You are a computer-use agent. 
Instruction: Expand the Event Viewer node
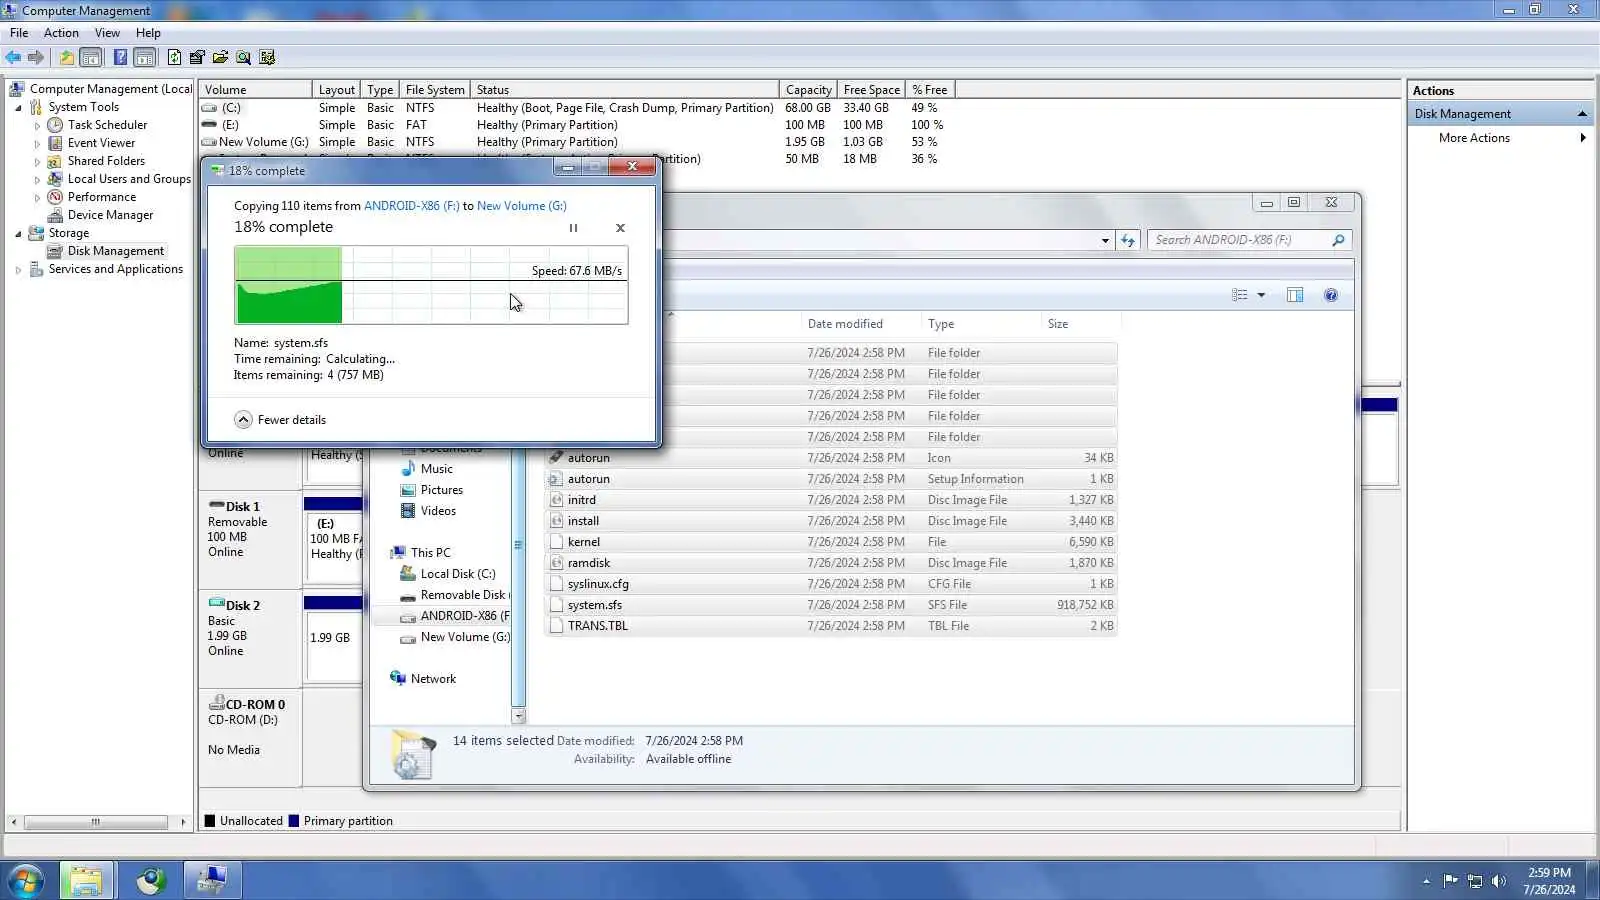point(37,143)
